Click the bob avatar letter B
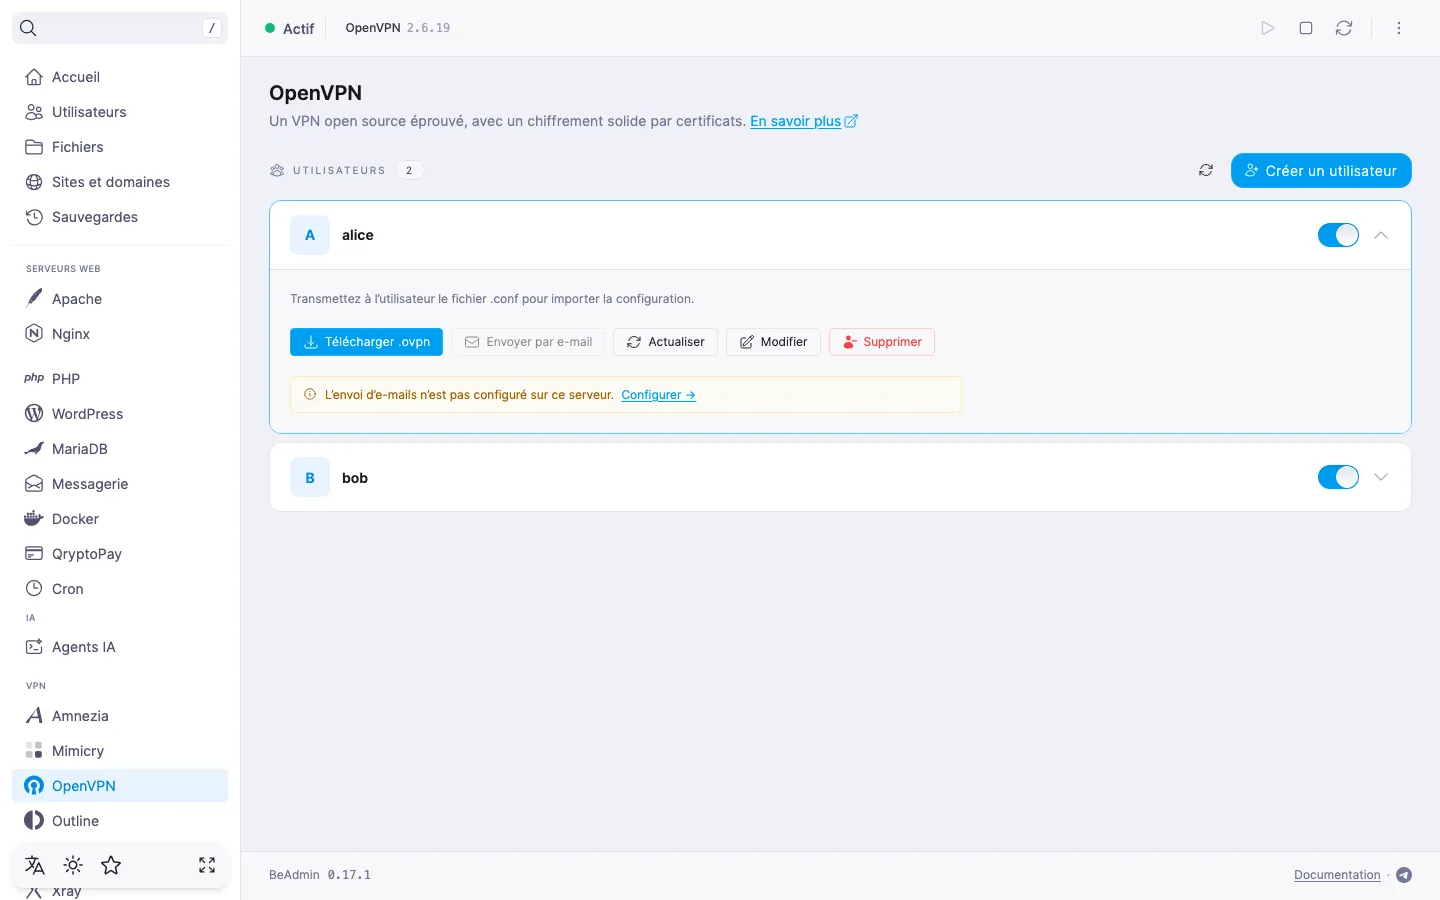The image size is (1440, 900). tap(310, 478)
